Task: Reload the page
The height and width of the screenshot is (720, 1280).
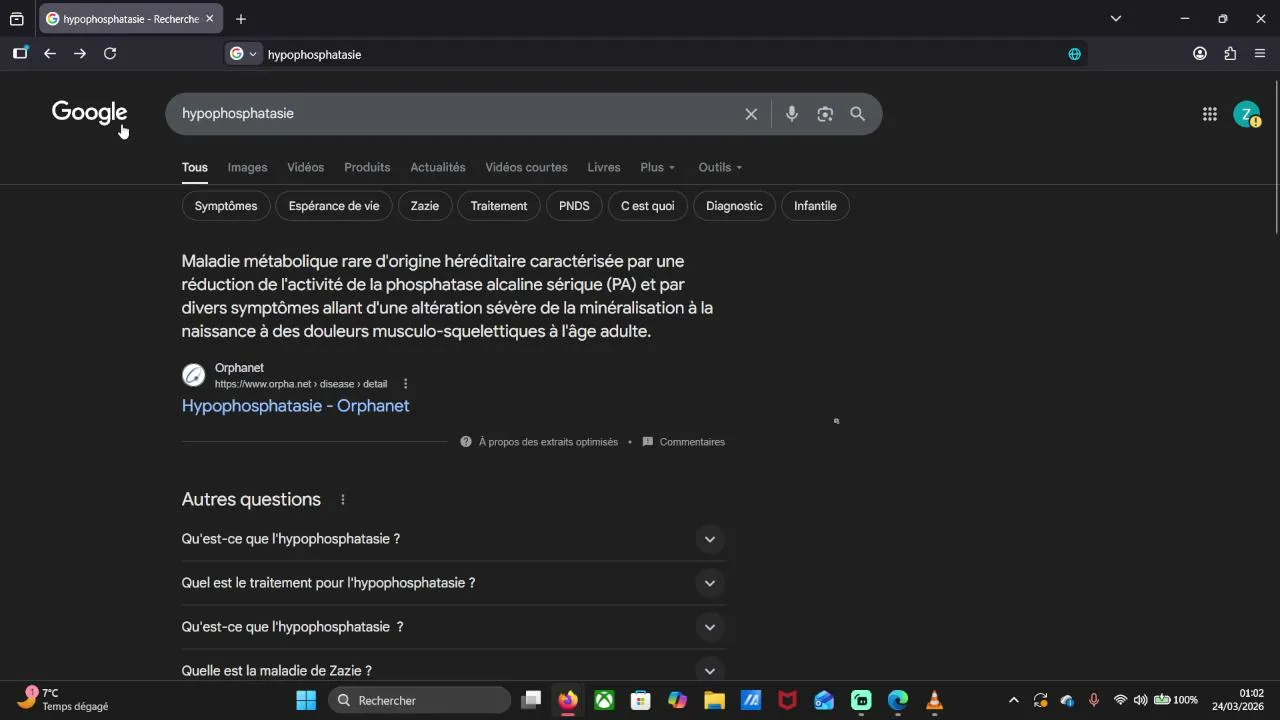Action: click(x=110, y=54)
